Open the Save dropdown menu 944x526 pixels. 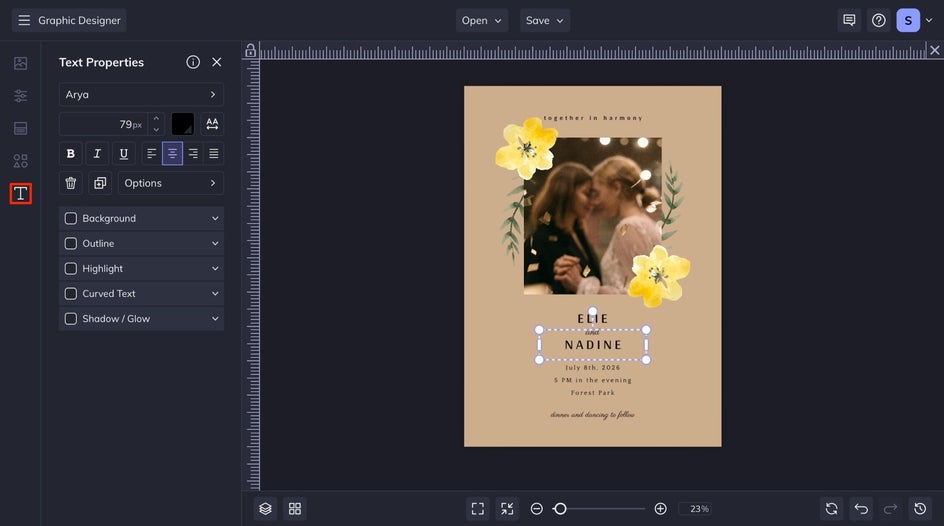point(545,20)
